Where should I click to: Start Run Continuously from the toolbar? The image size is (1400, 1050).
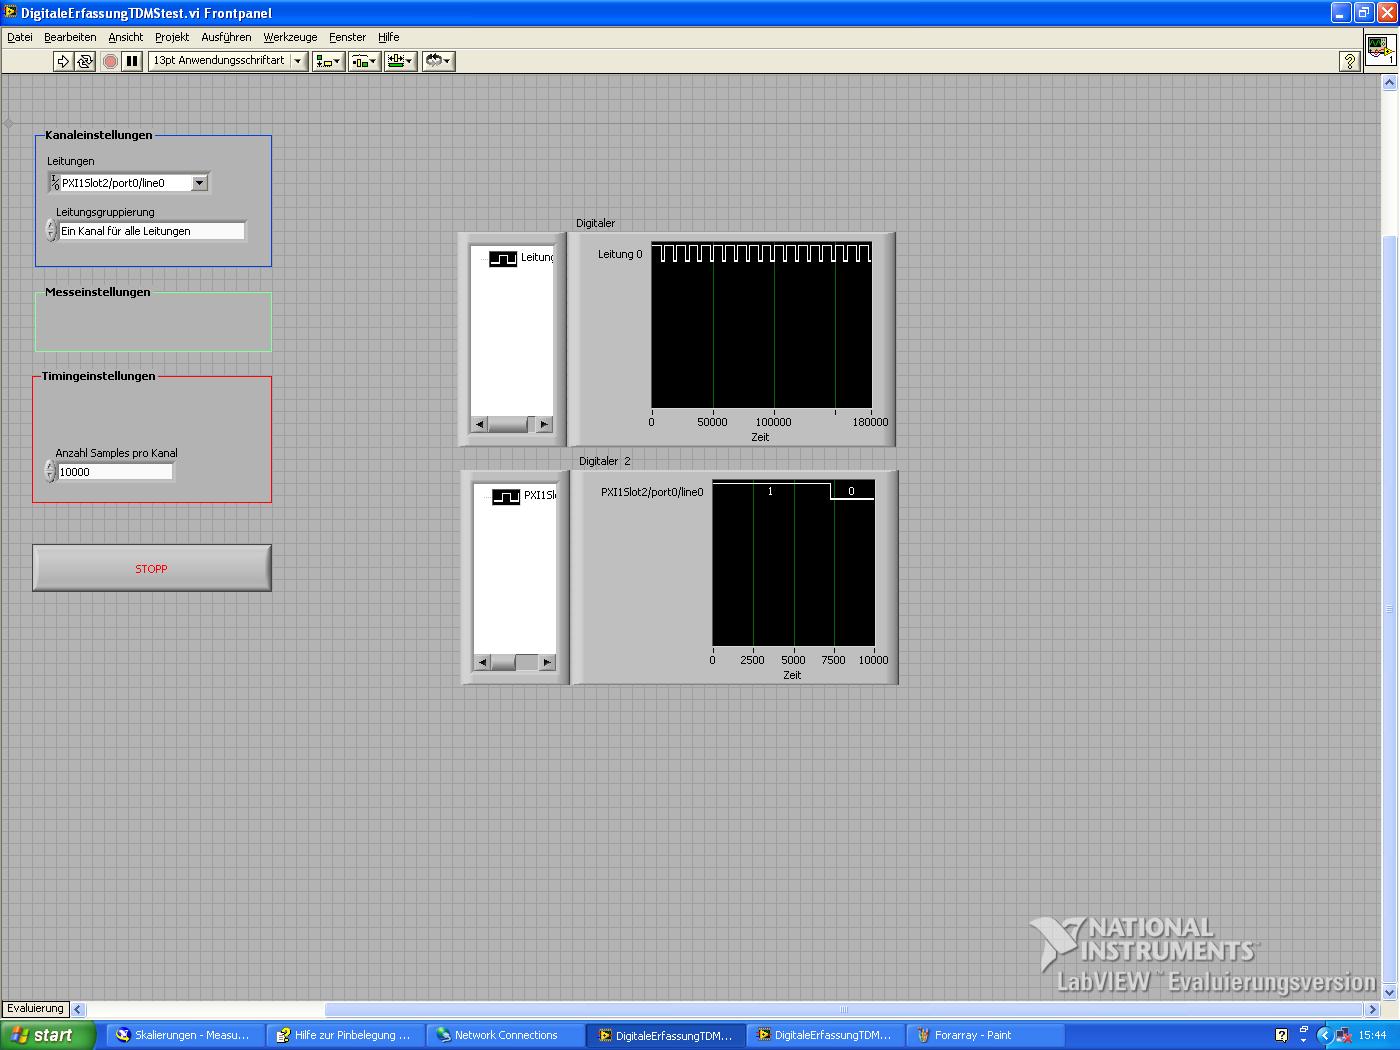(85, 61)
